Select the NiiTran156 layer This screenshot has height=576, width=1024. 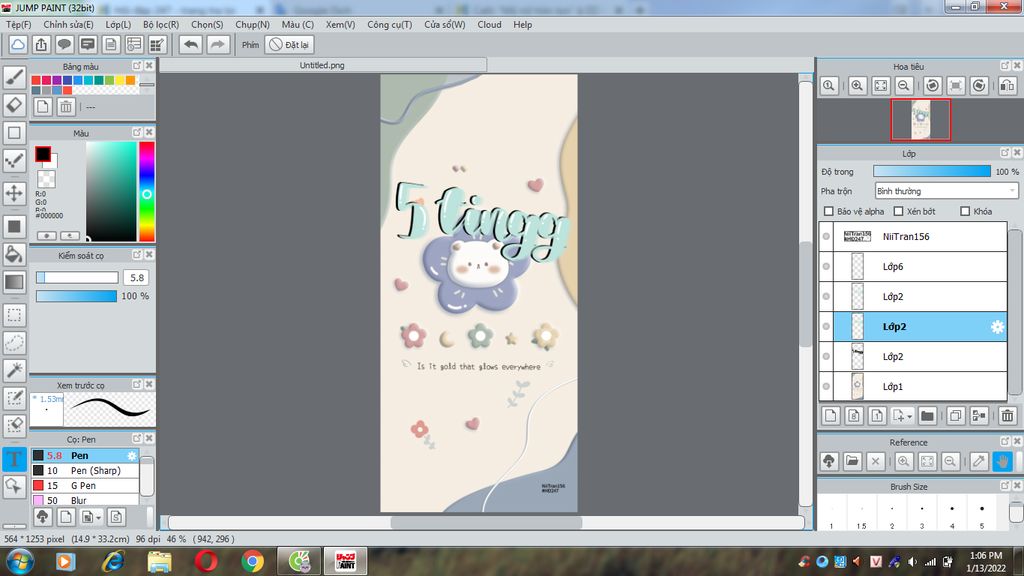coord(913,236)
